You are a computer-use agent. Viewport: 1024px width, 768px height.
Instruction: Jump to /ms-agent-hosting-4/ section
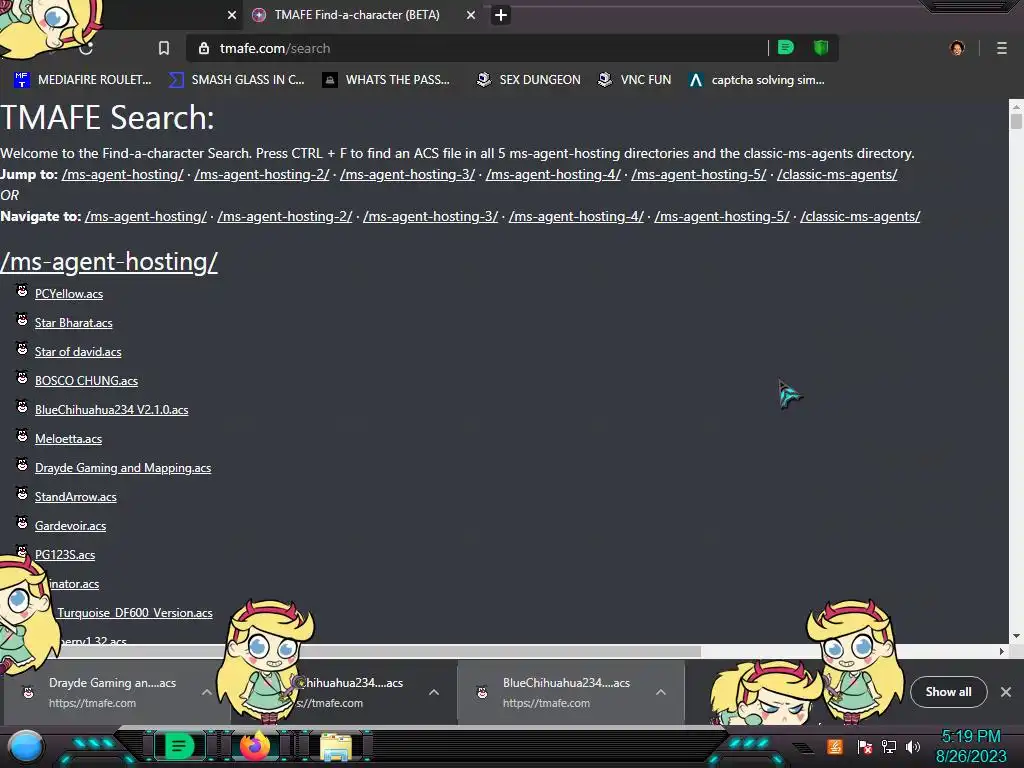tap(553, 174)
